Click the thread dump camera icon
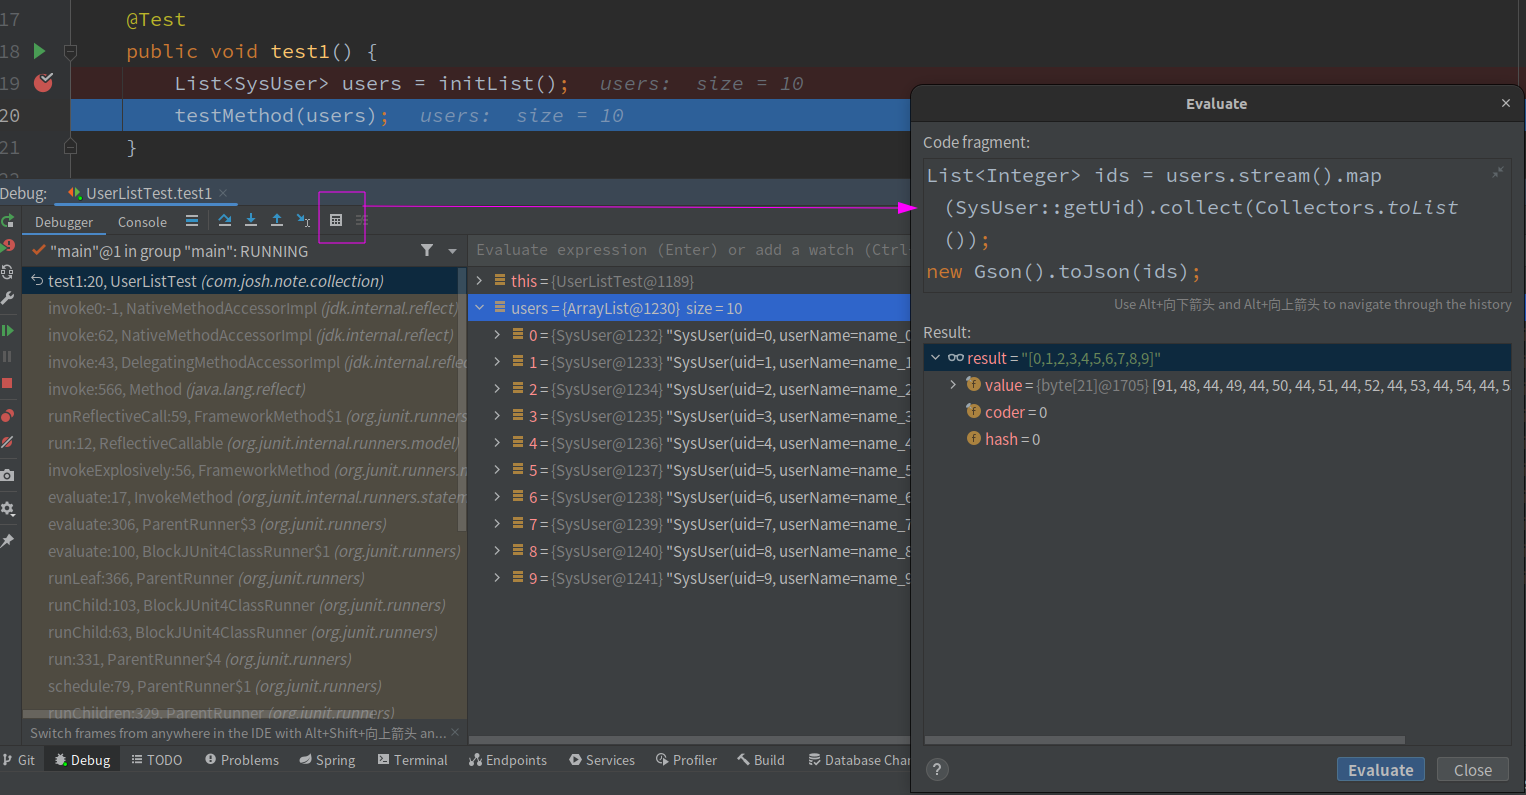Image resolution: width=1526 pixels, height=795 pixels. click(7, 475)
